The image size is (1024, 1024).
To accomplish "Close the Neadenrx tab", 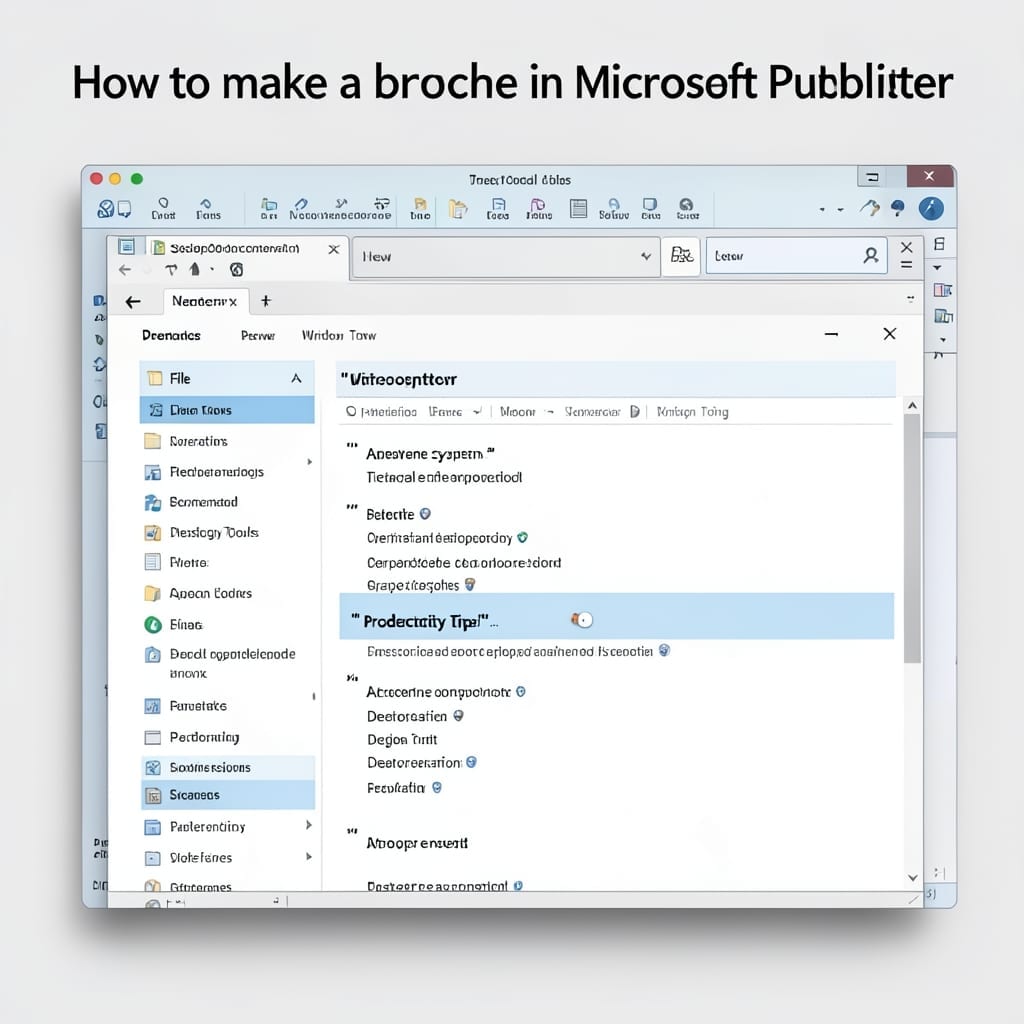I will 232,302.
